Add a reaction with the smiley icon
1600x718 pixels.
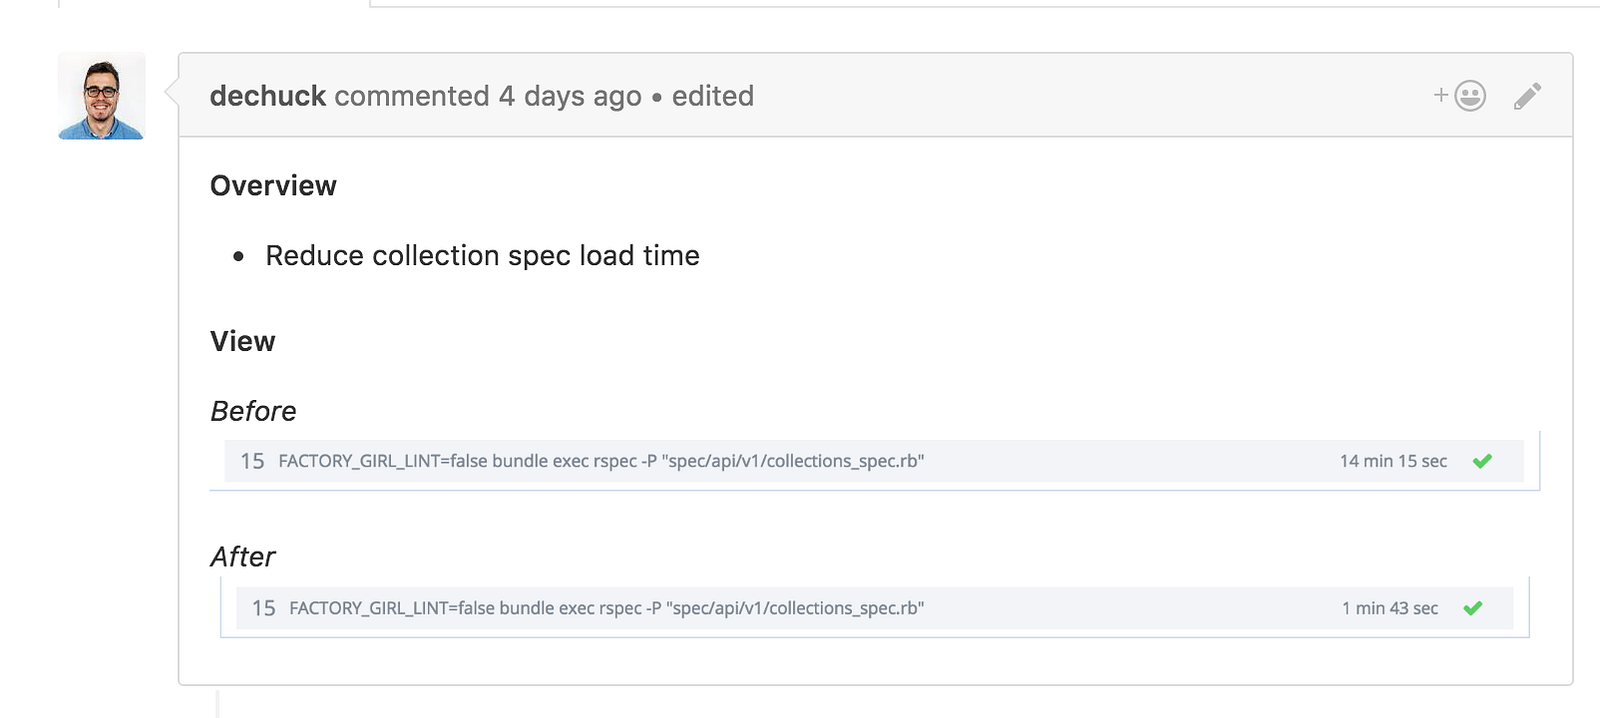[x=1461, y=96]
